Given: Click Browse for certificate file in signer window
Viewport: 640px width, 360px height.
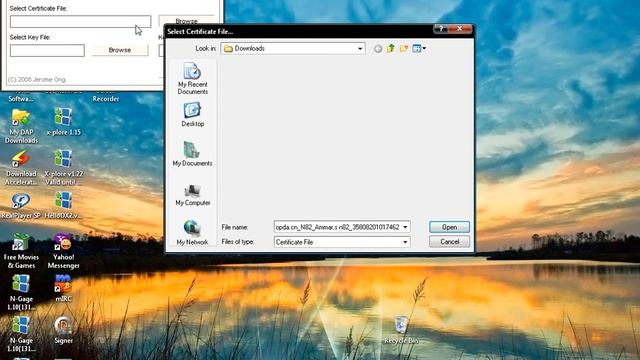Looking at the screenshot, I should click(187, 21).
